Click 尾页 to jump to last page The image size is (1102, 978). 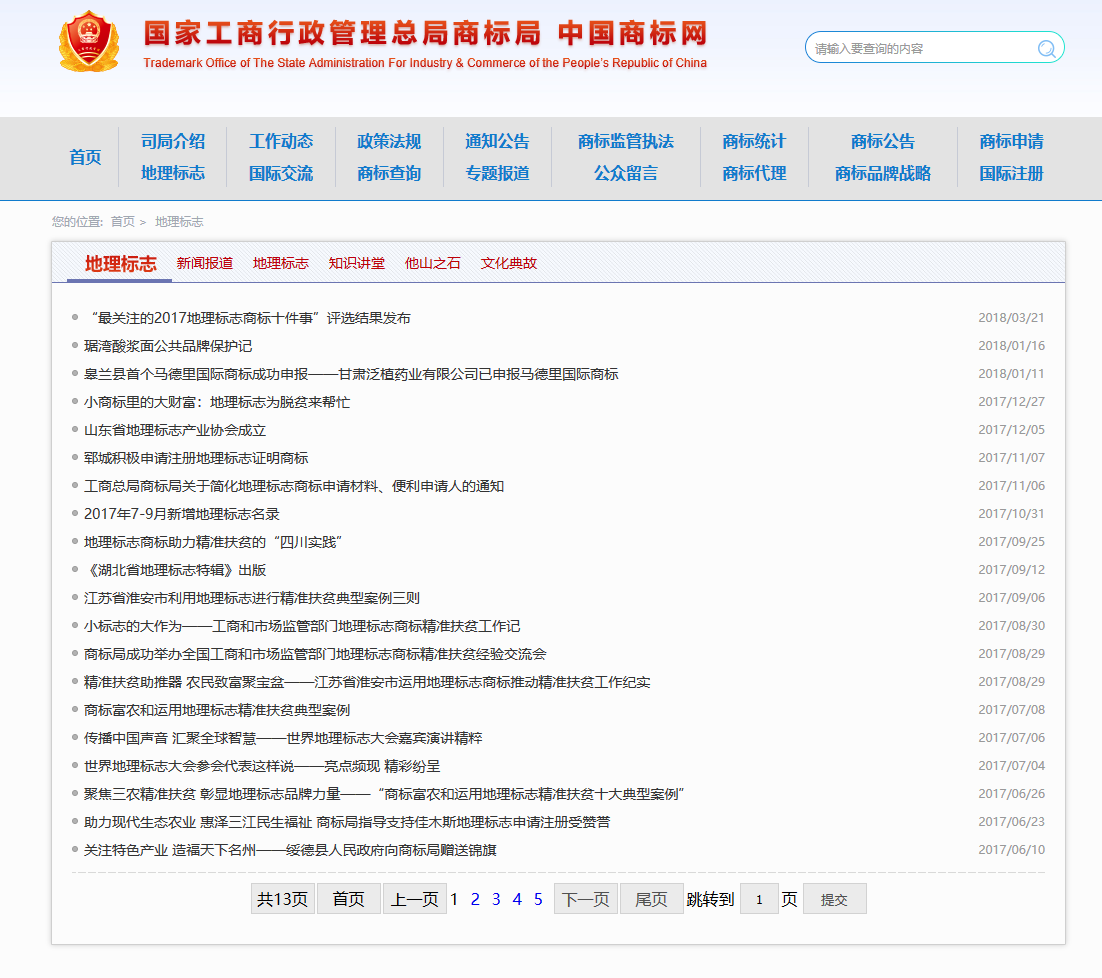[x=651, y=898]
